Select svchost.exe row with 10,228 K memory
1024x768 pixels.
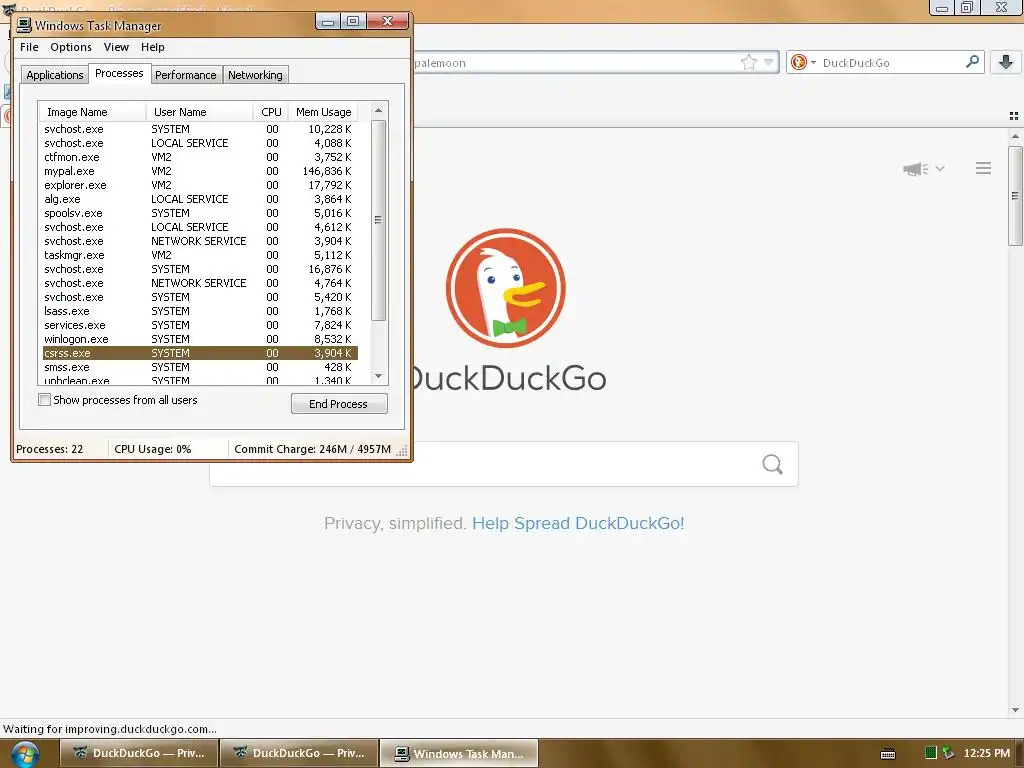click(x=200, y=129)
